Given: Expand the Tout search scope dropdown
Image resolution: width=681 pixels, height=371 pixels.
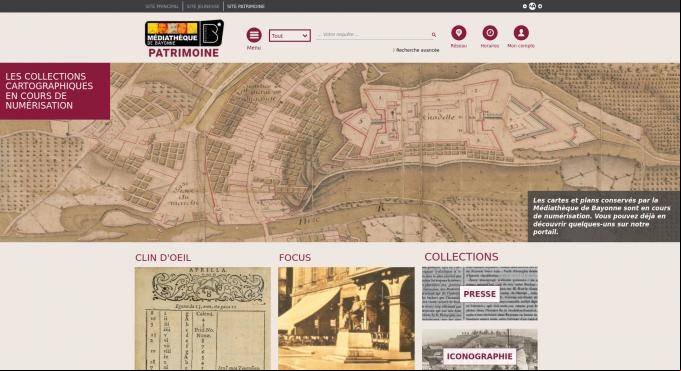Looking at the screenshot, I should pos(290,36).
